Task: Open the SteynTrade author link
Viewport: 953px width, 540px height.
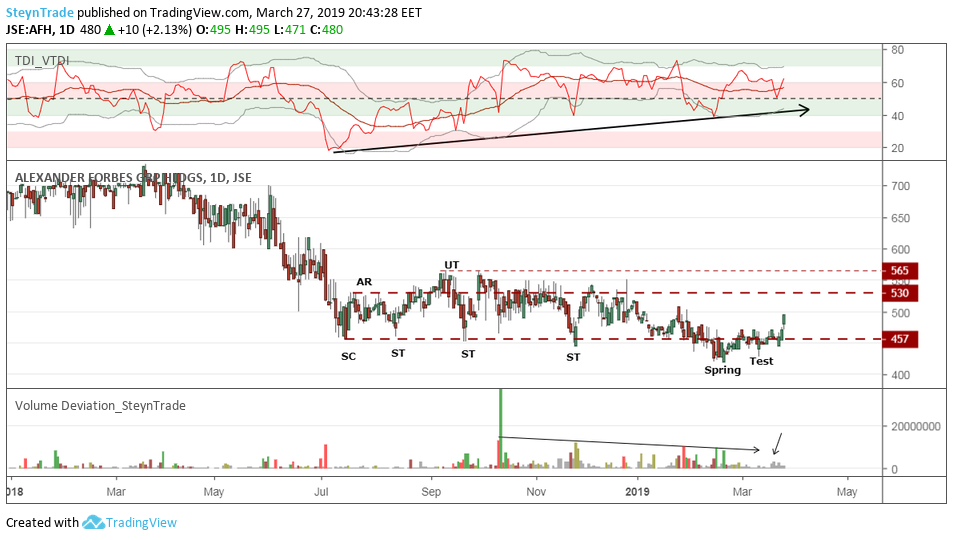Action: (40, 12)
